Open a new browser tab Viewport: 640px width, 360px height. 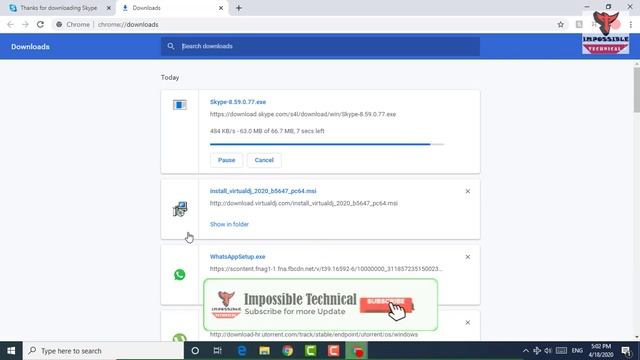click(239, 8)
